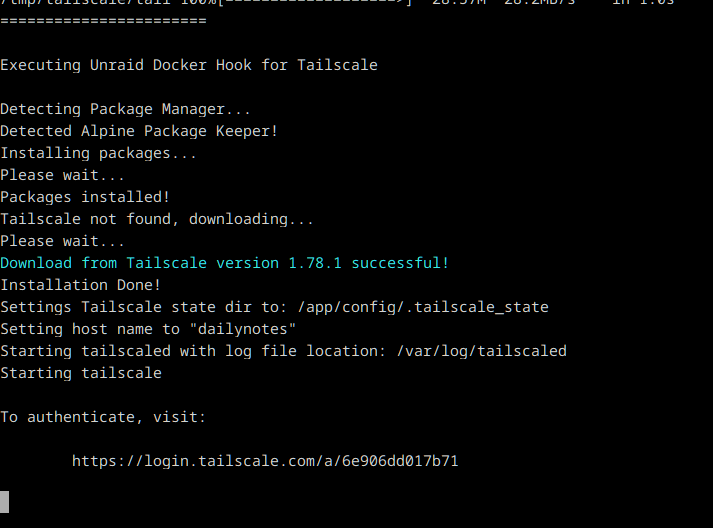Click the /var/log/tailscaled log path
Image resolution: width=713 pixels, height=528 pixels.
482,351
